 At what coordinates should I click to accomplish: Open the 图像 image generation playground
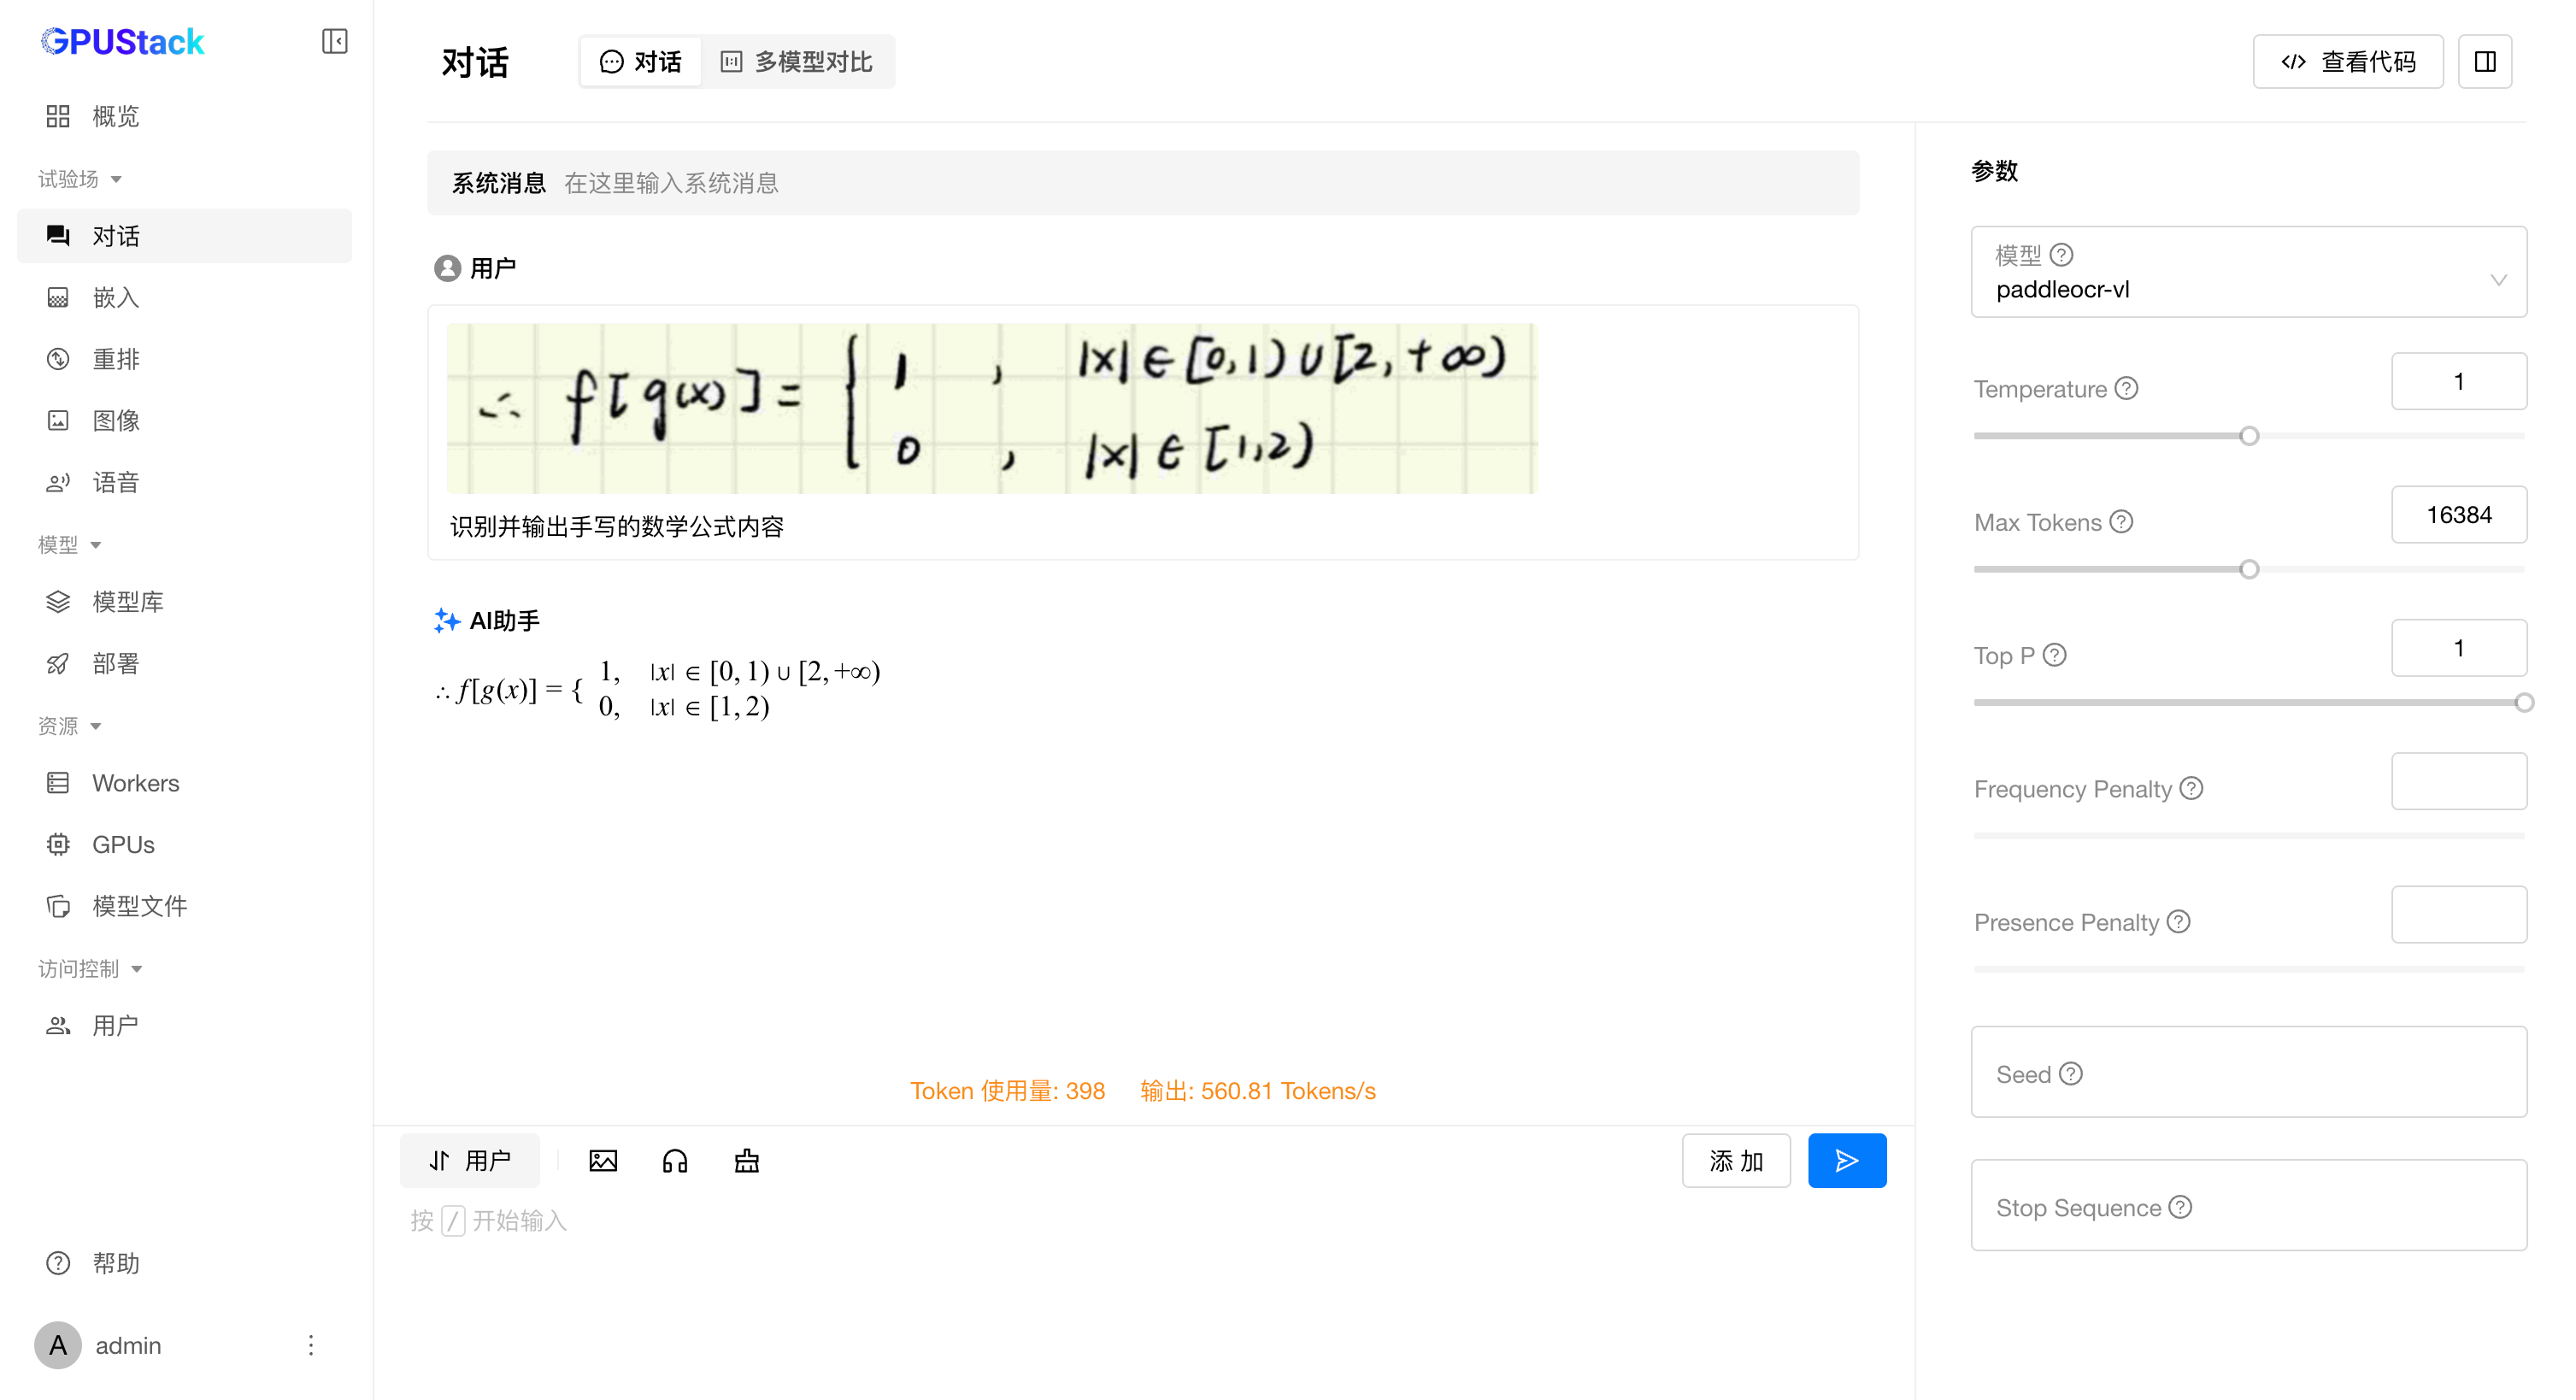(116, 420)
